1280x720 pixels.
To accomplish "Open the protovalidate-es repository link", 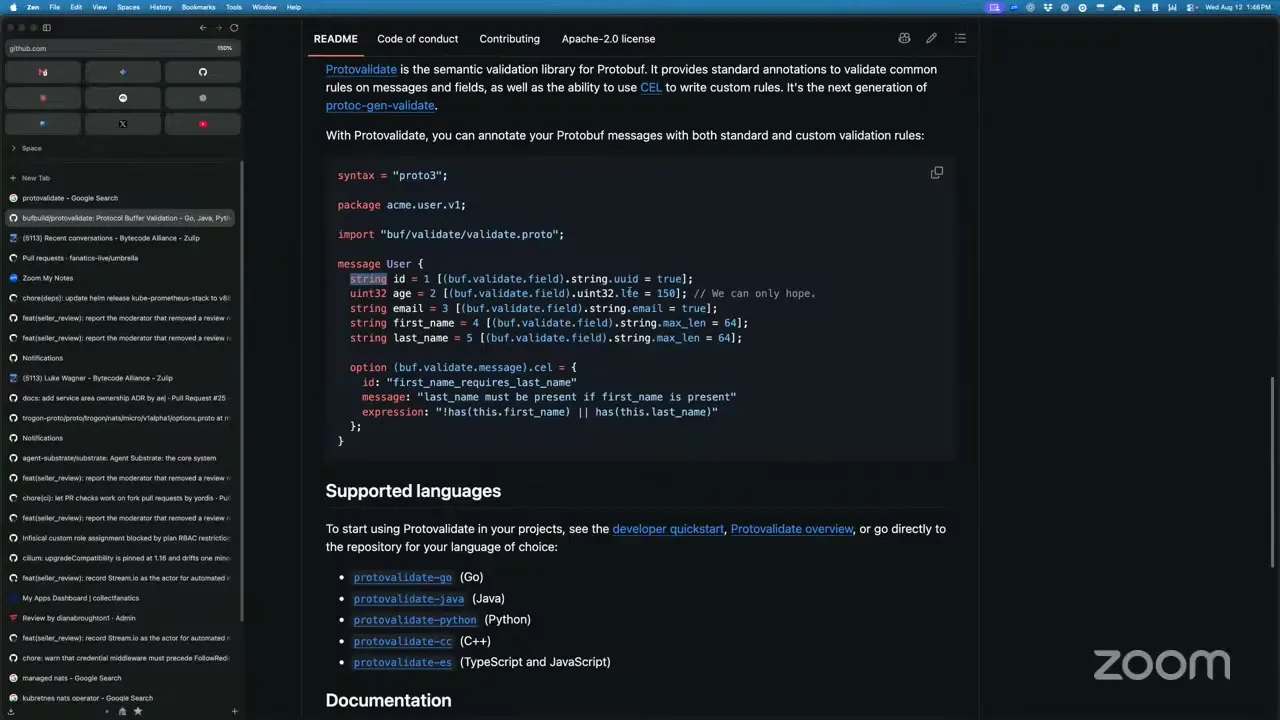I will [402, 662].
